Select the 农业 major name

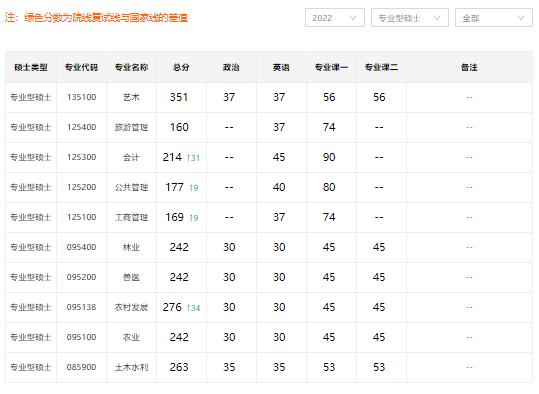[x=131, y=337]
